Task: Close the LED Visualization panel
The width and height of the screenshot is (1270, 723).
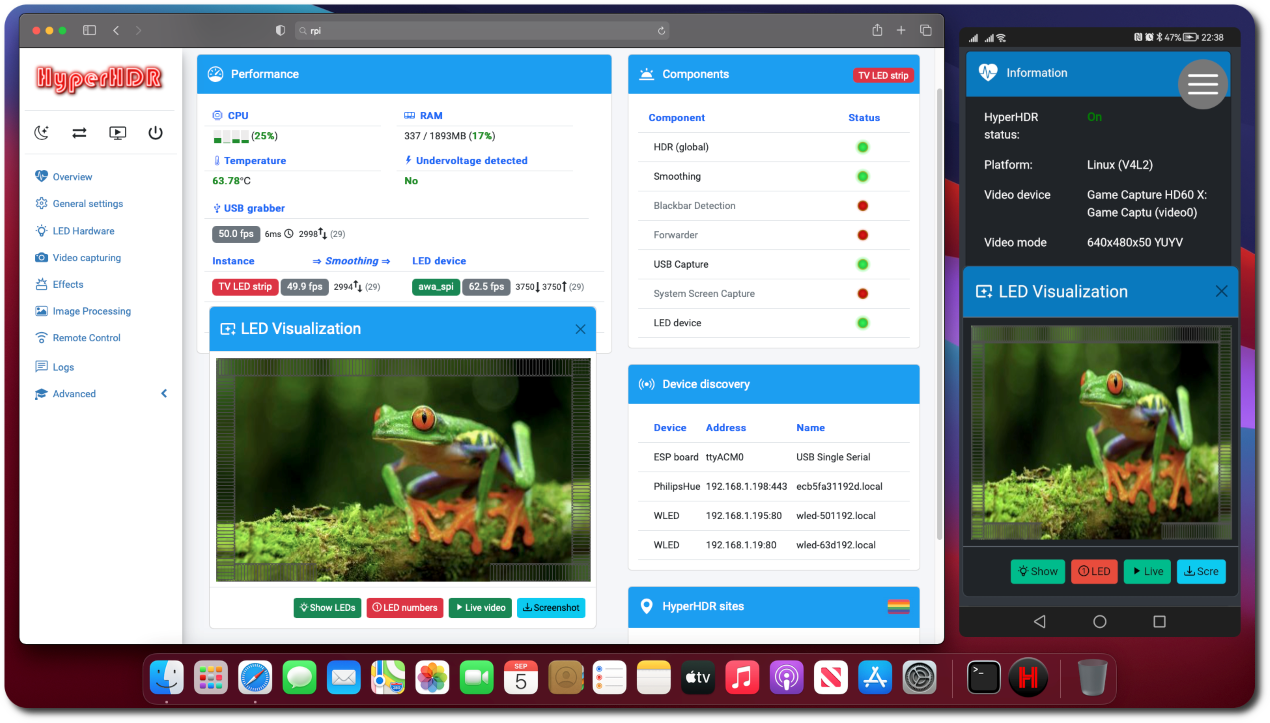Action: click(580, 329)
